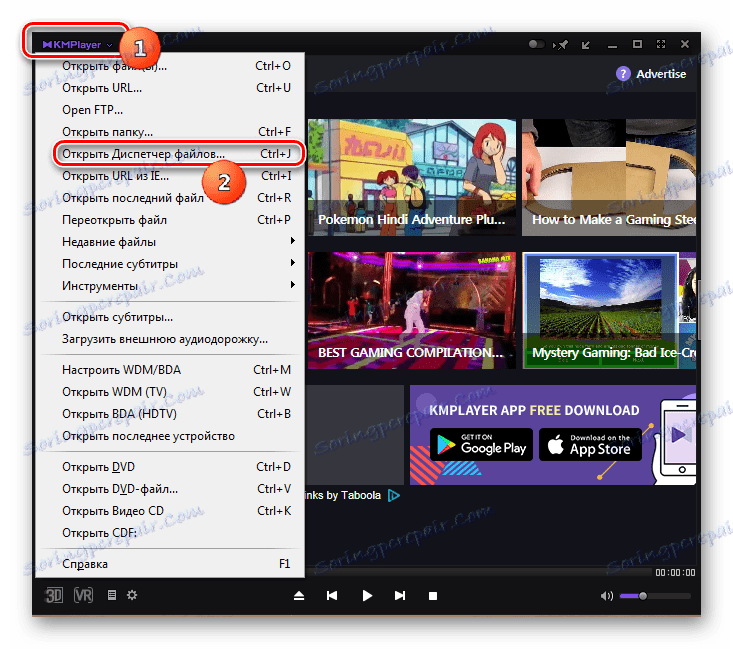The height and width of the screenshot is (649, 733).
Task: Expand the Недавние файлы submenu
Action: point(170,242)
